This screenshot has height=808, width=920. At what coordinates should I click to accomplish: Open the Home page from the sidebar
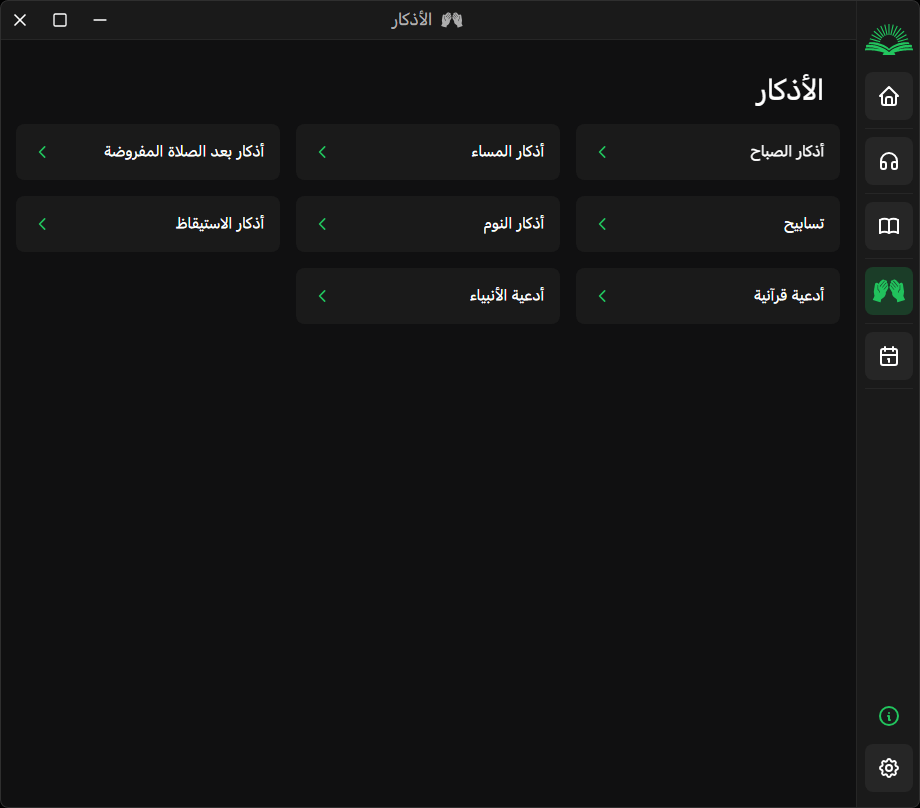click(x=888, y=96)
